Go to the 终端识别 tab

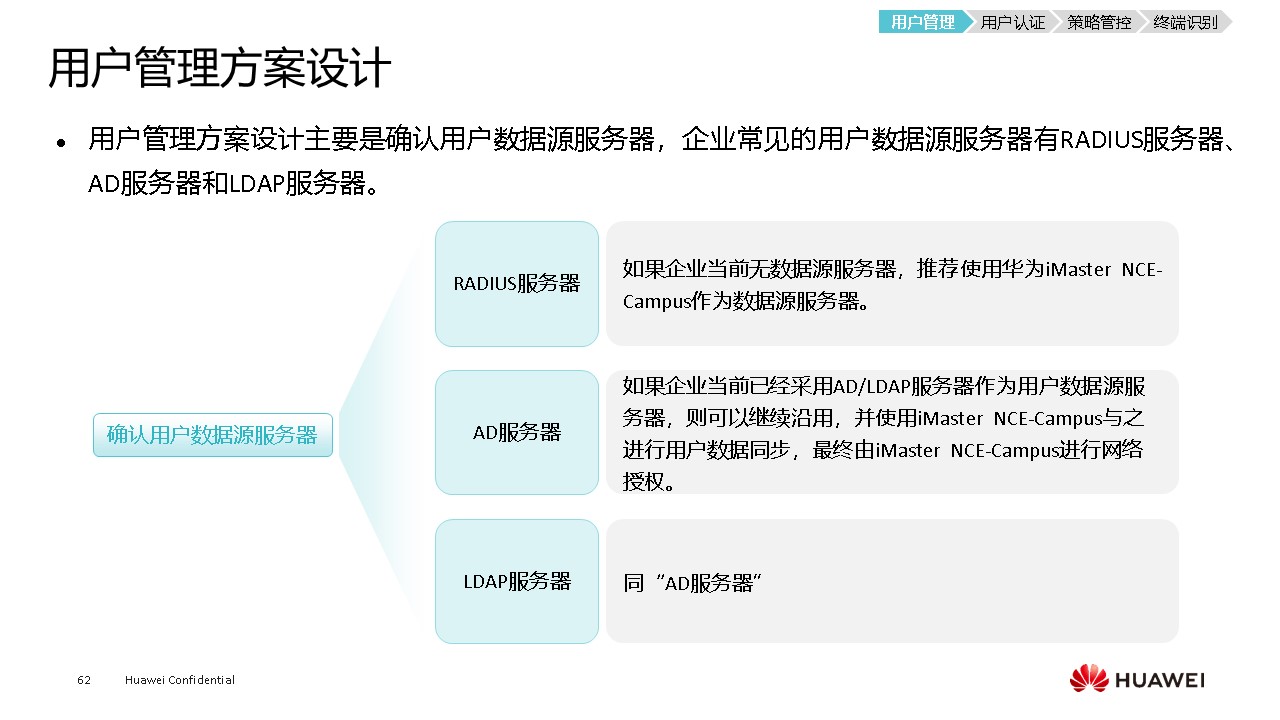pyautogui.click(x=1185, y=22)
